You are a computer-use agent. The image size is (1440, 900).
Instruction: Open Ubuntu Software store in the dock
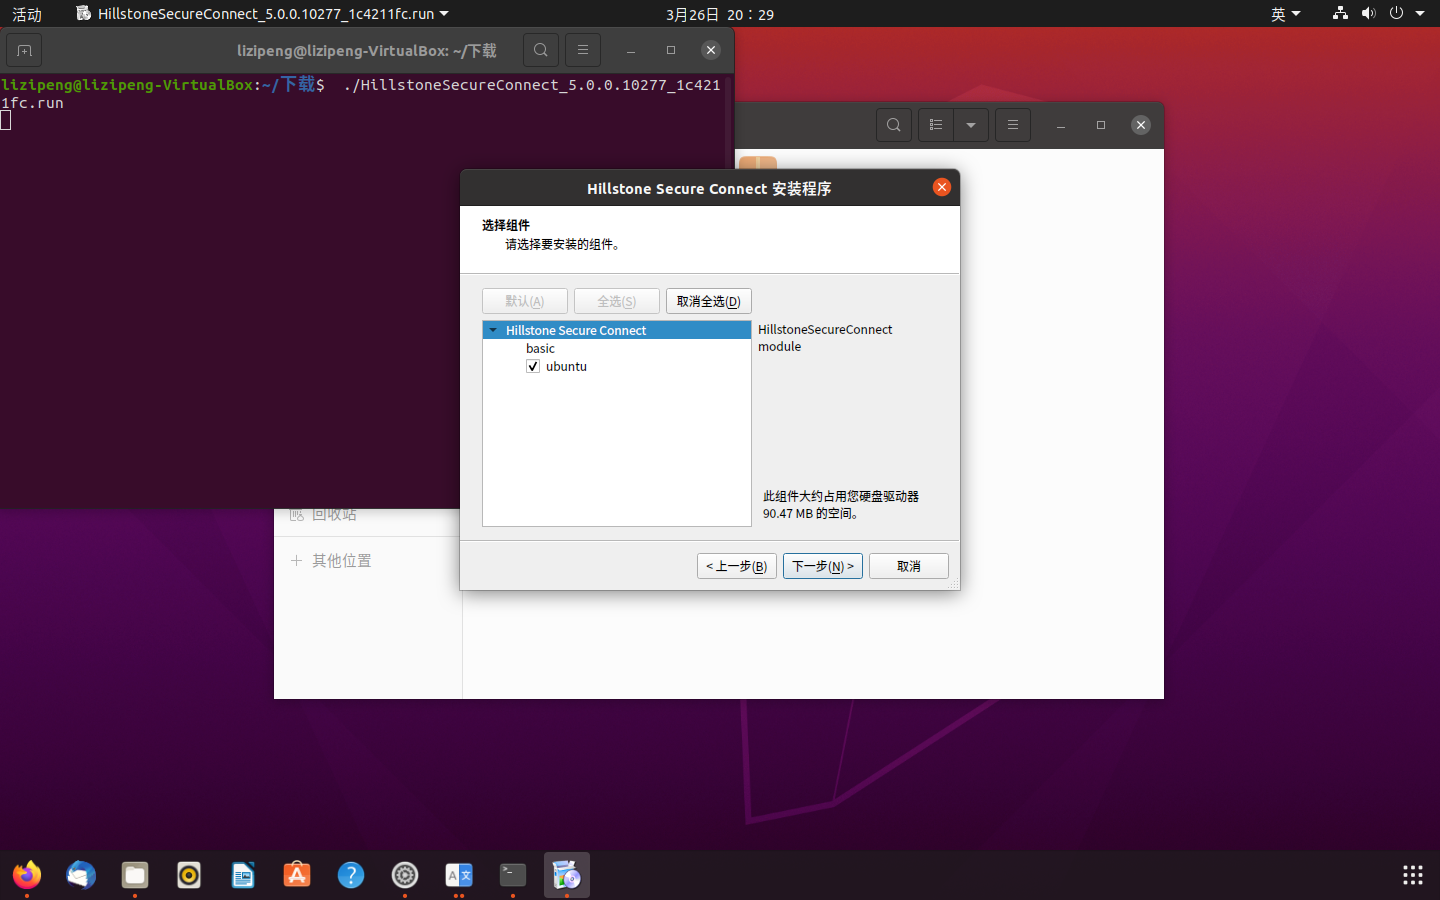(x=297, y=875)
